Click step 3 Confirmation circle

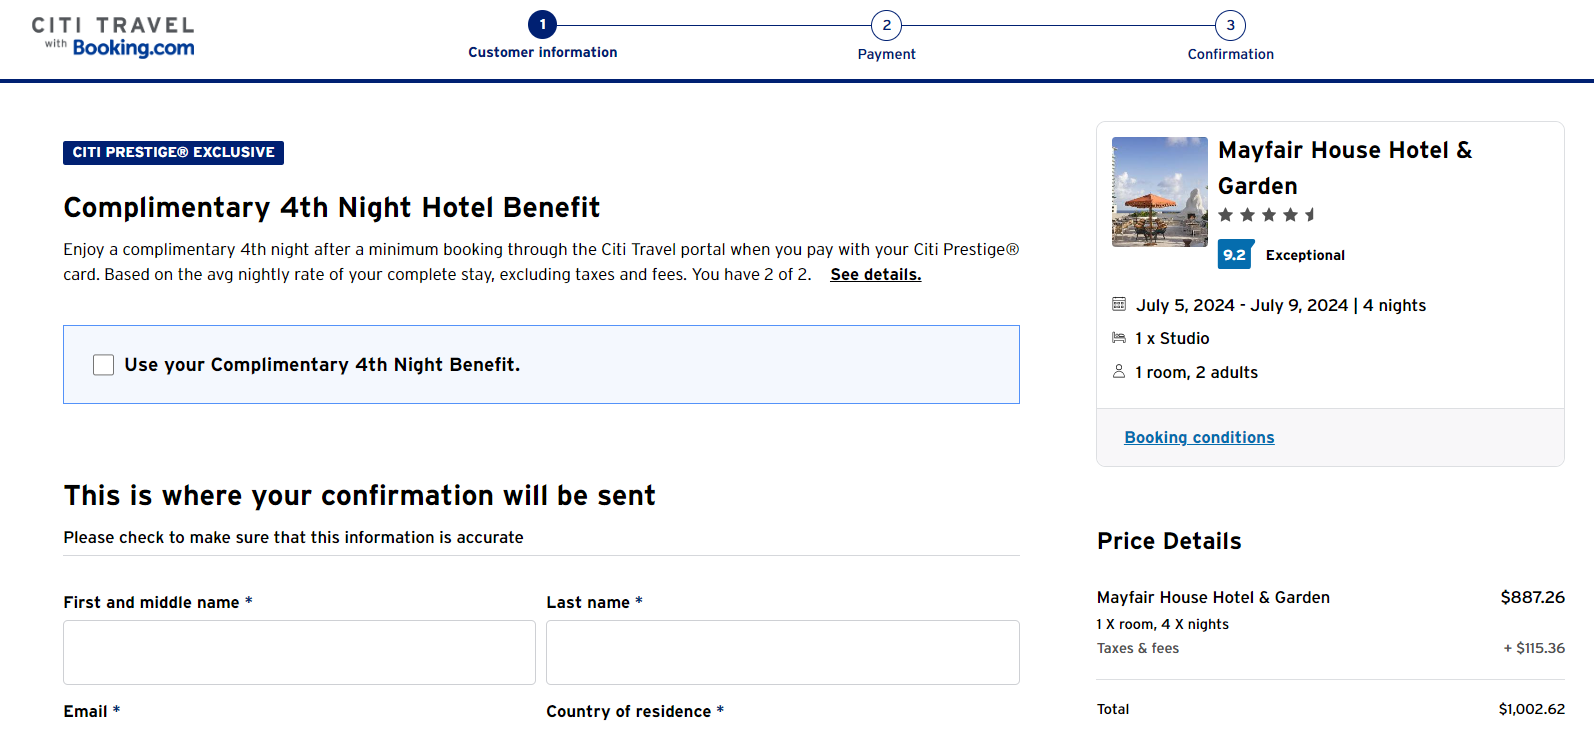(1230, 25)
